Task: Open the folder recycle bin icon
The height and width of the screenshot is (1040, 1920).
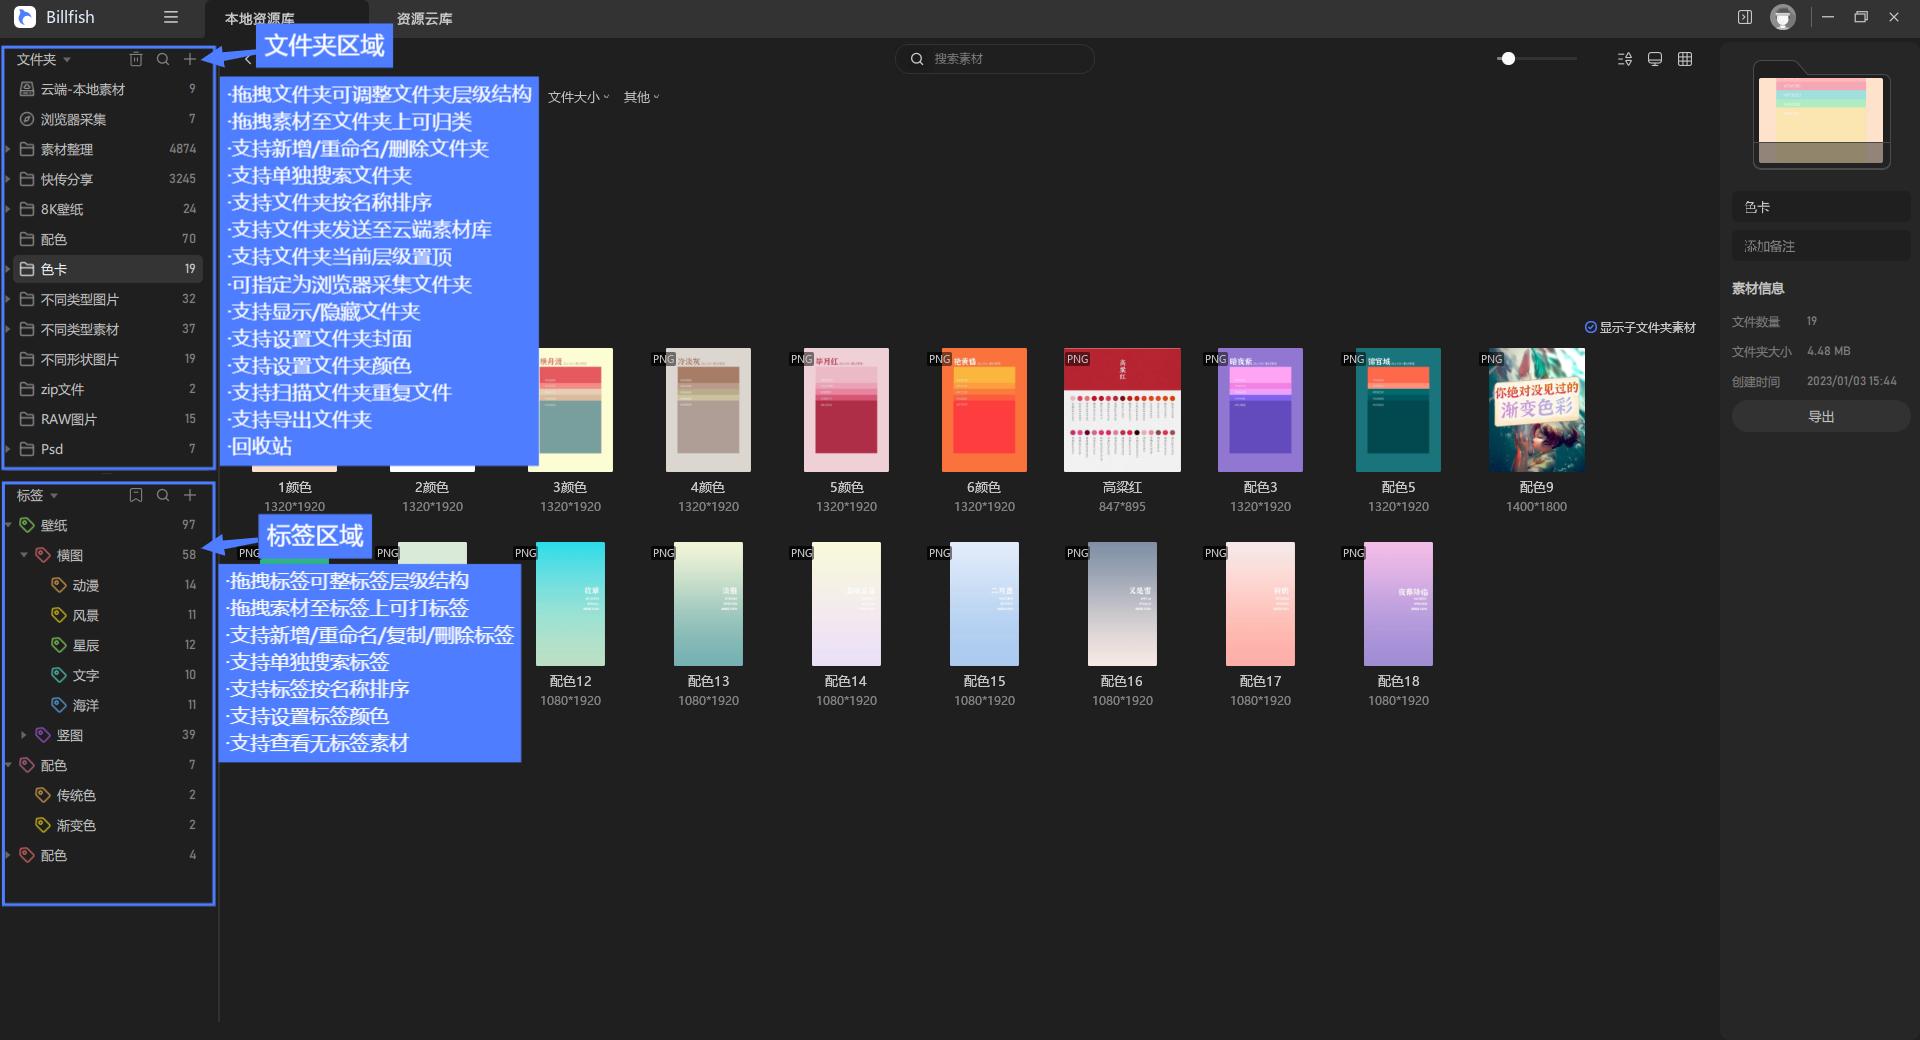Action: (x=136, y=59)
